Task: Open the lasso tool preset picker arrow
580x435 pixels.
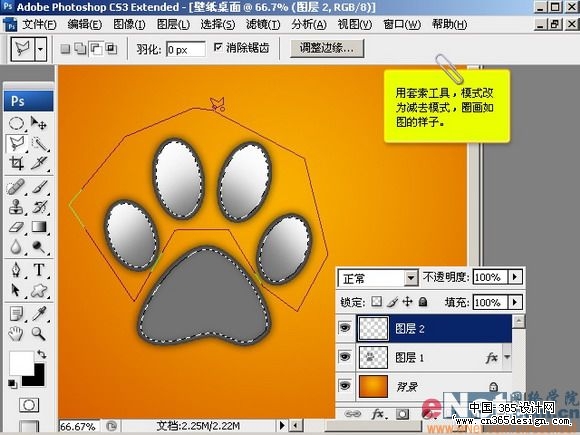Action: [41, 49]
